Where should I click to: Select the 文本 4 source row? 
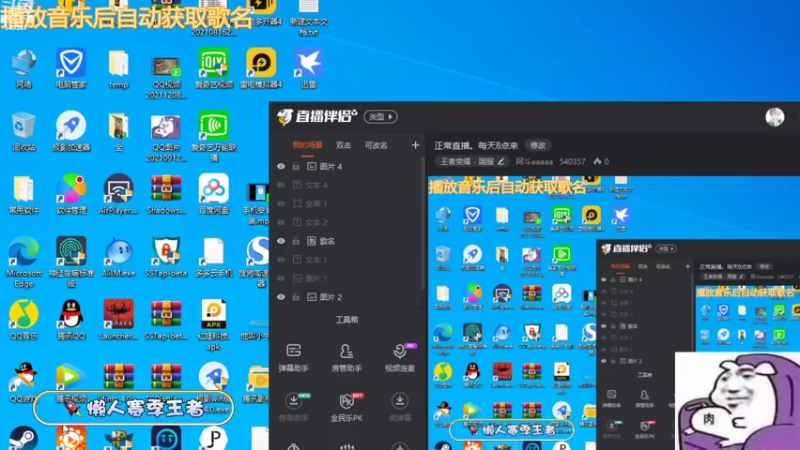(x=348, y=185)
